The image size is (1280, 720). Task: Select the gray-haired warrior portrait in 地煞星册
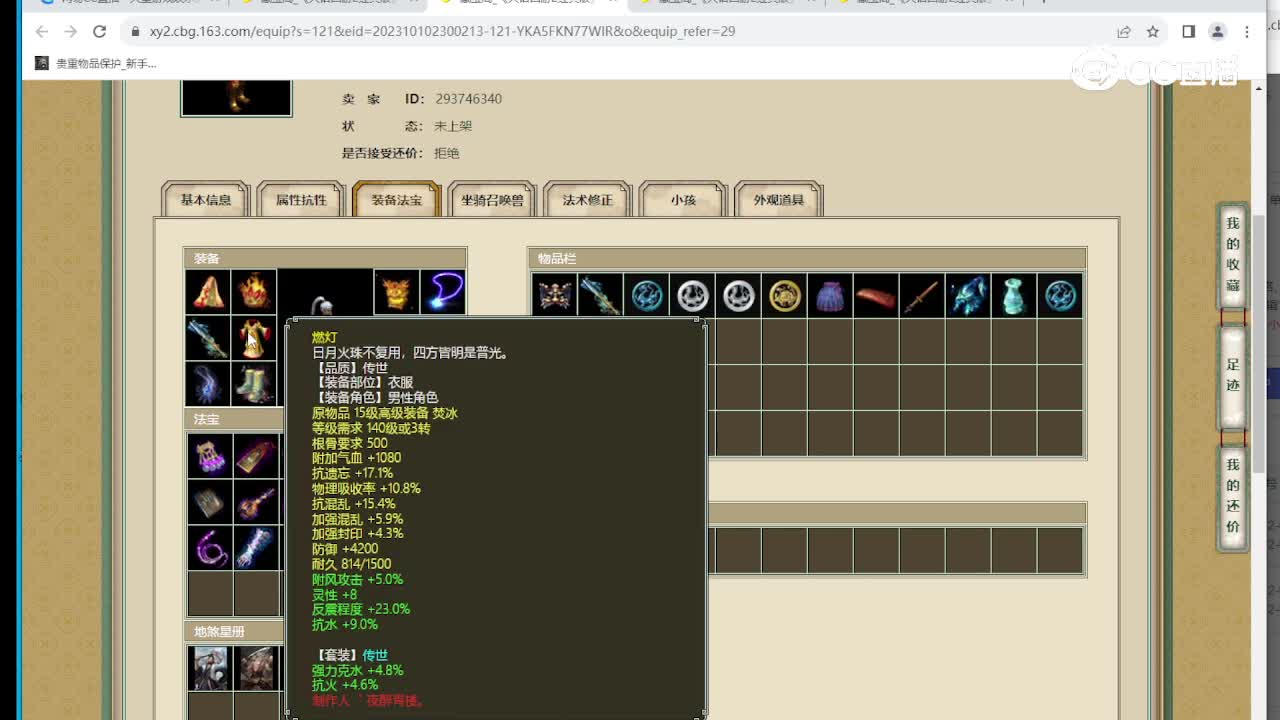pyautogui.click(x=210, y=668)
